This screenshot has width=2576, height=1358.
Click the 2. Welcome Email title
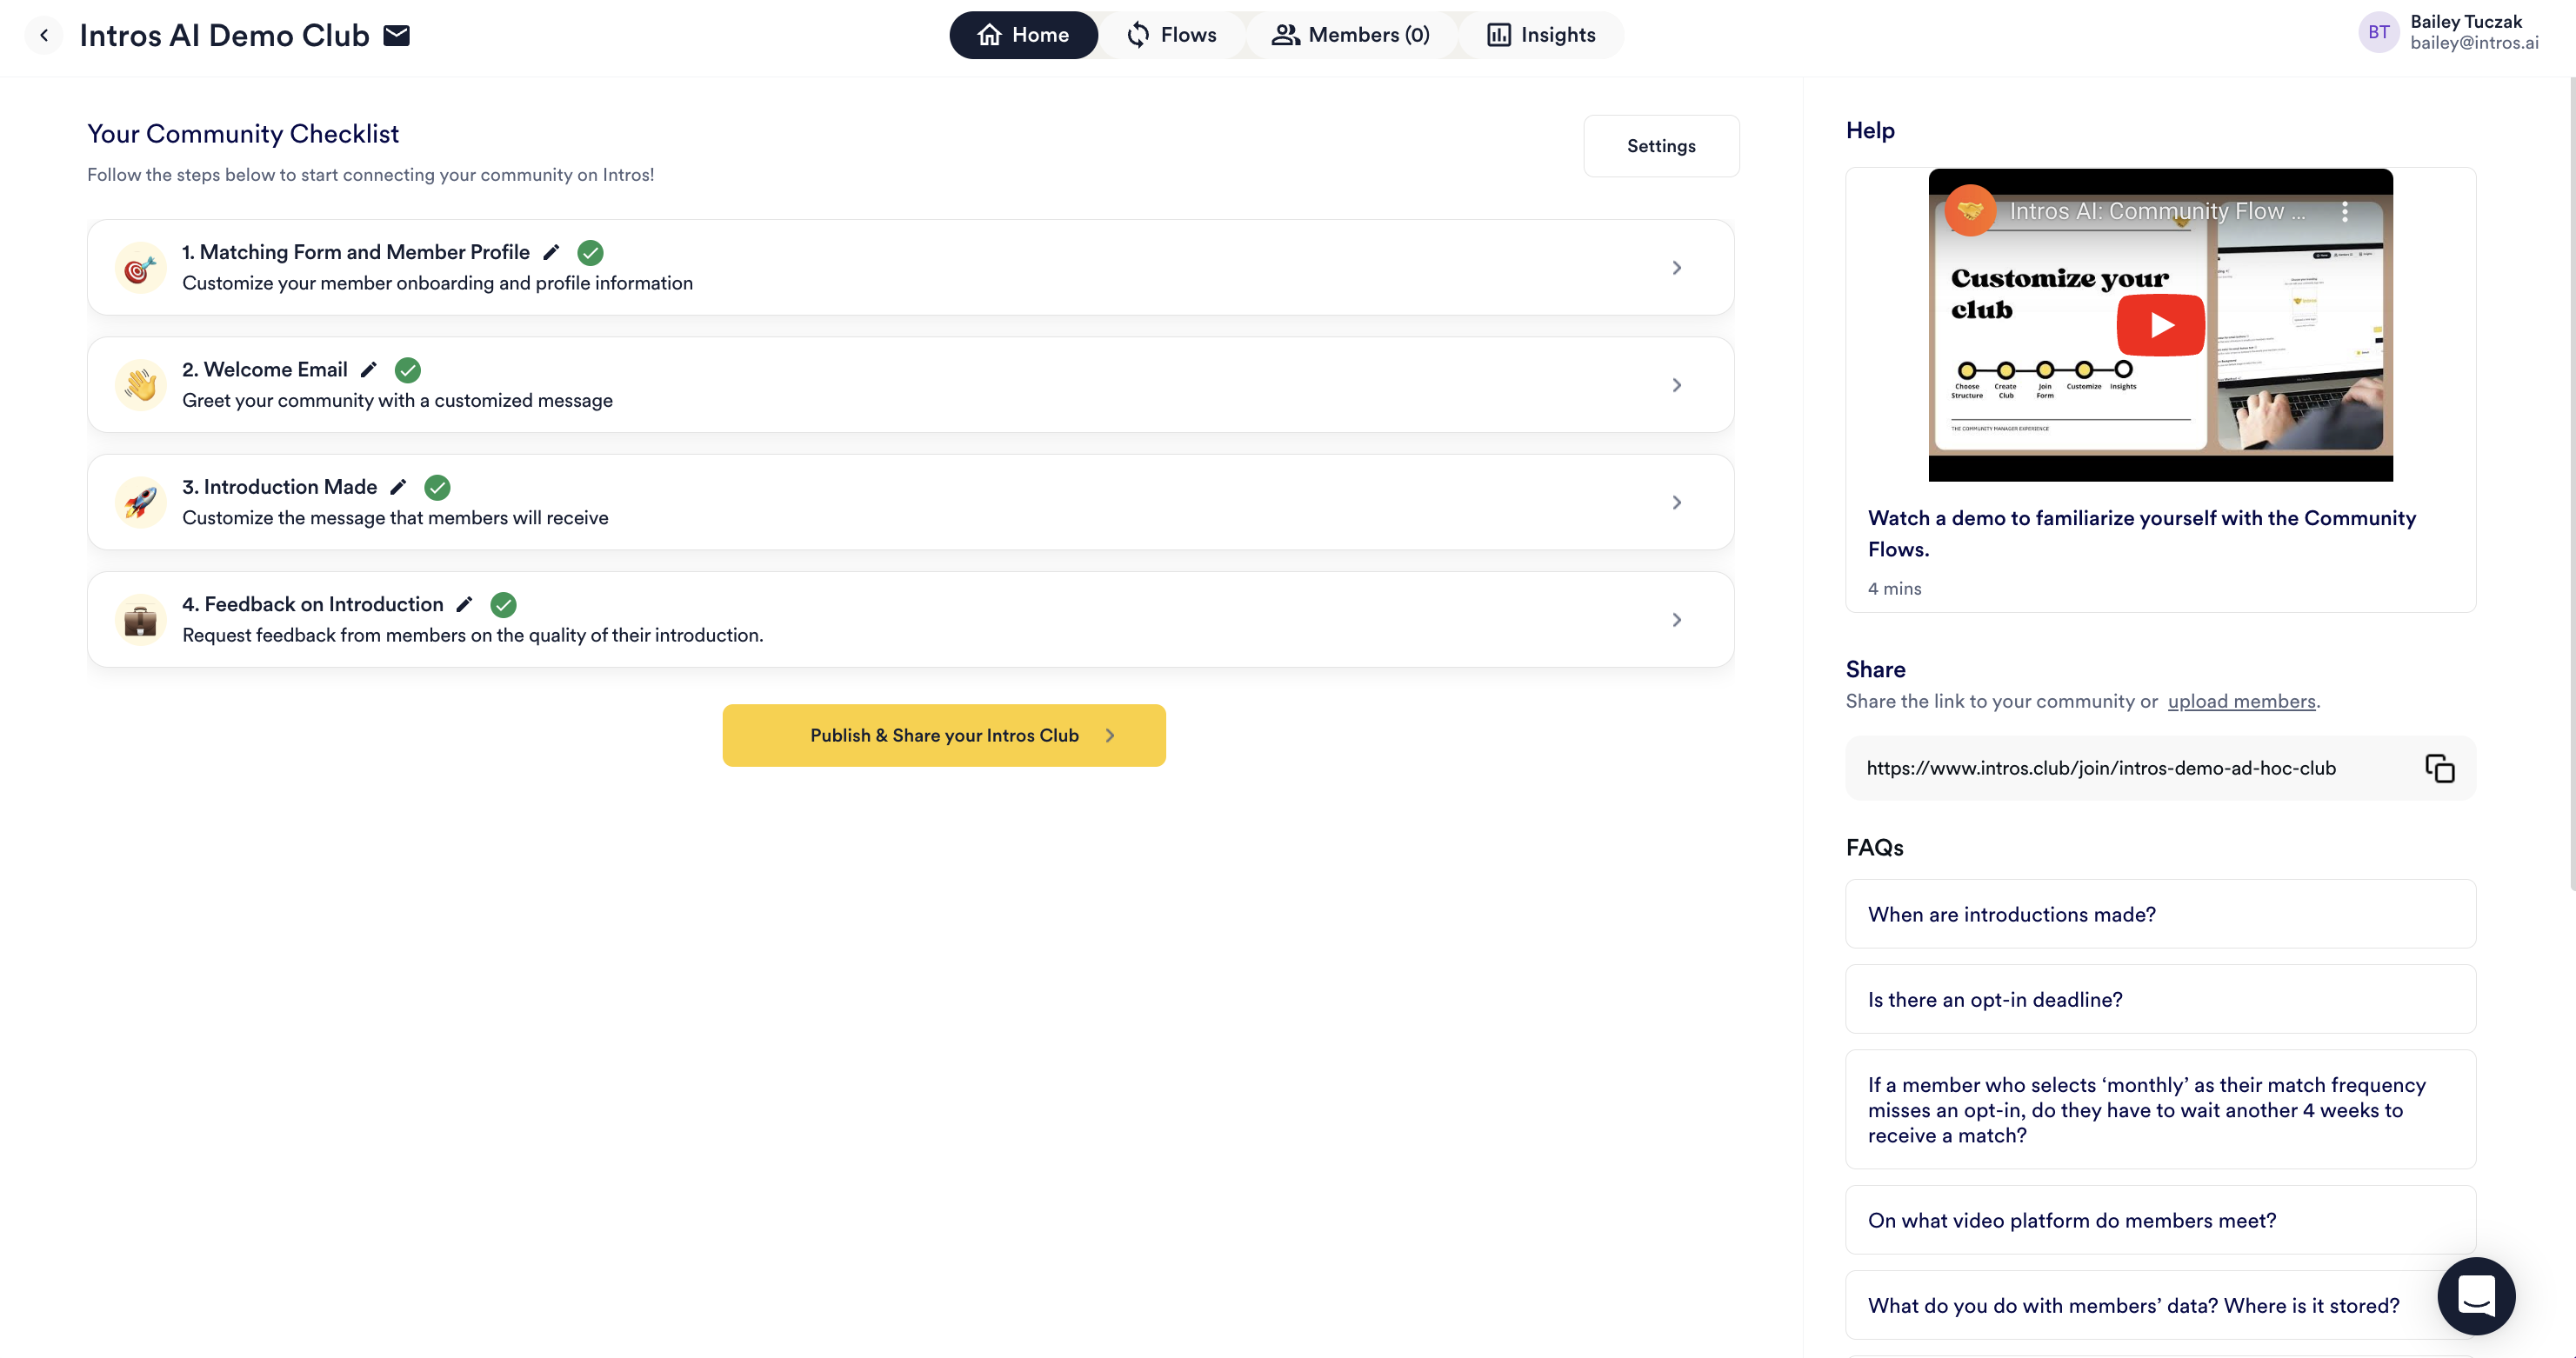pyautogui.click(x=264, y=369)
